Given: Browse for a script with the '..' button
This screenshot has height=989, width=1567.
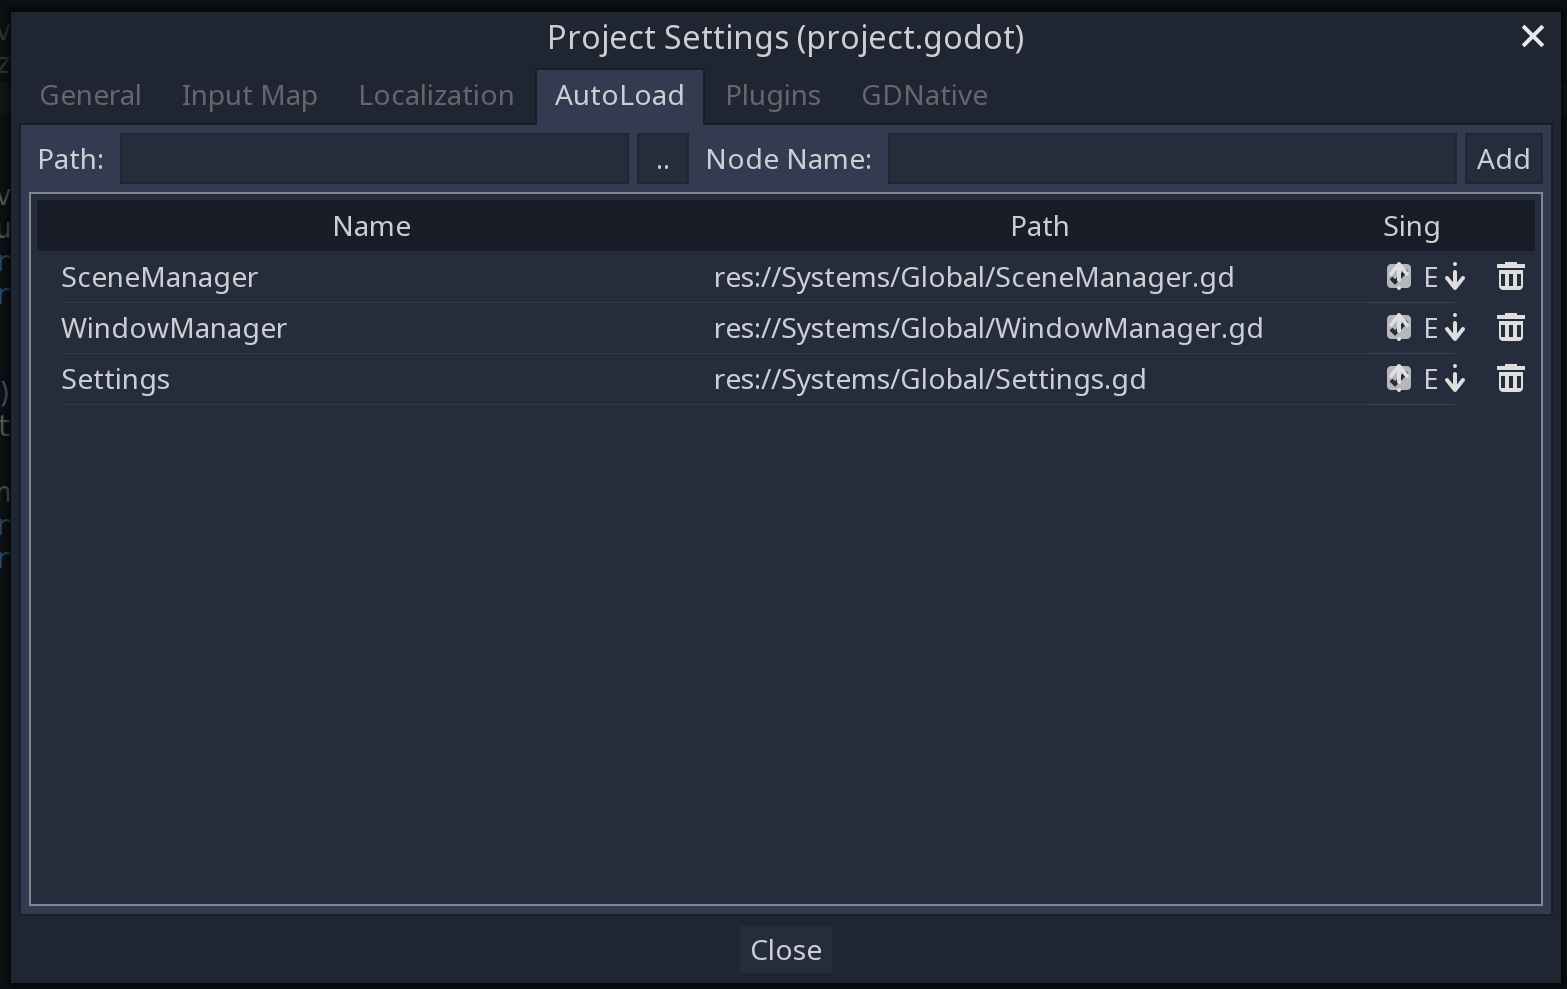Looking at the screenshot, I should [662, 158].
